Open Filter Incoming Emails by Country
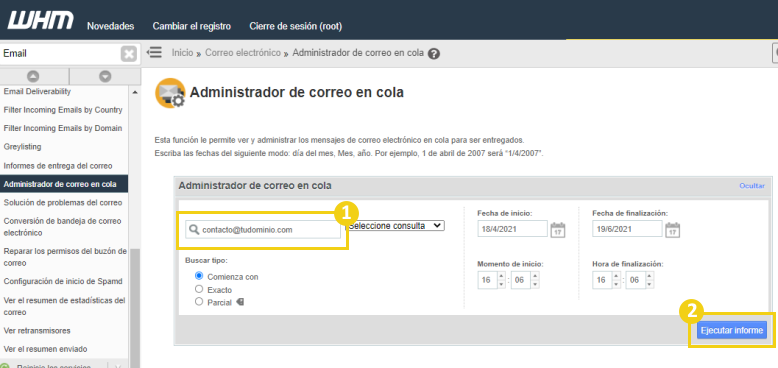The height and width of the screenshot is (368, 778). click(63, 110)
